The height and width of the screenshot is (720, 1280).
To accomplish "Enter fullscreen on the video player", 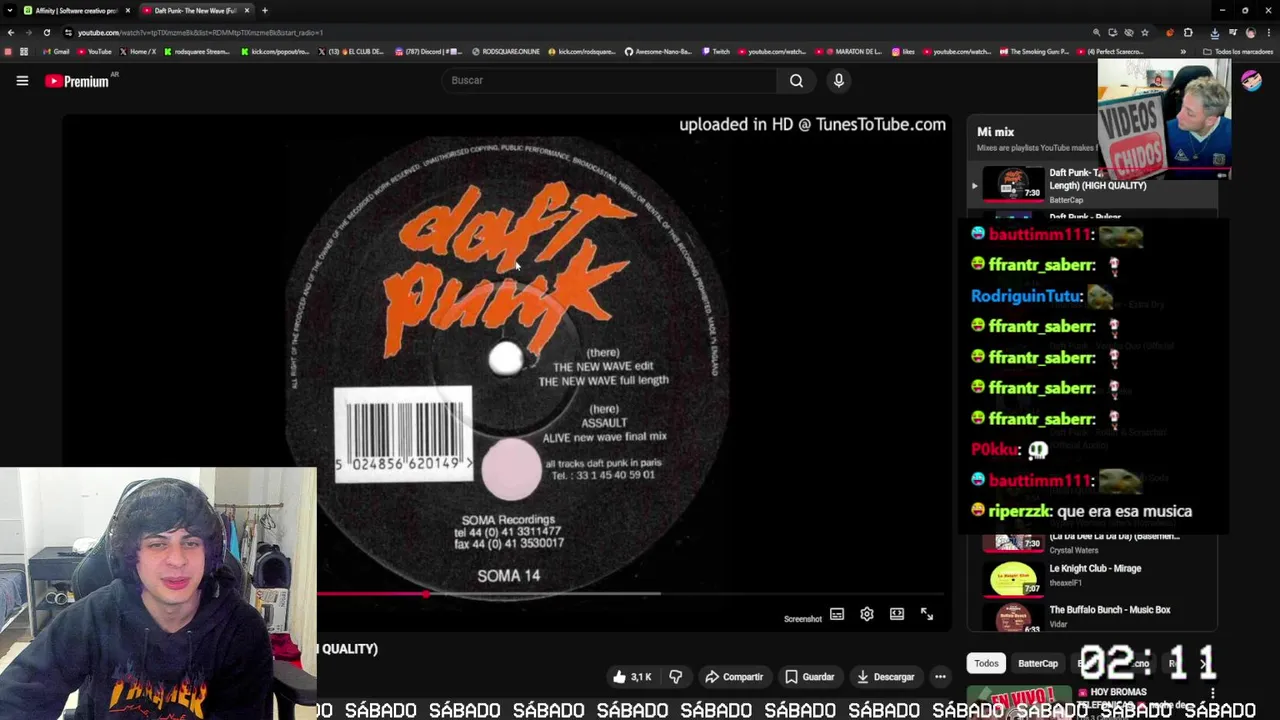I will click(x=927, y=614).
